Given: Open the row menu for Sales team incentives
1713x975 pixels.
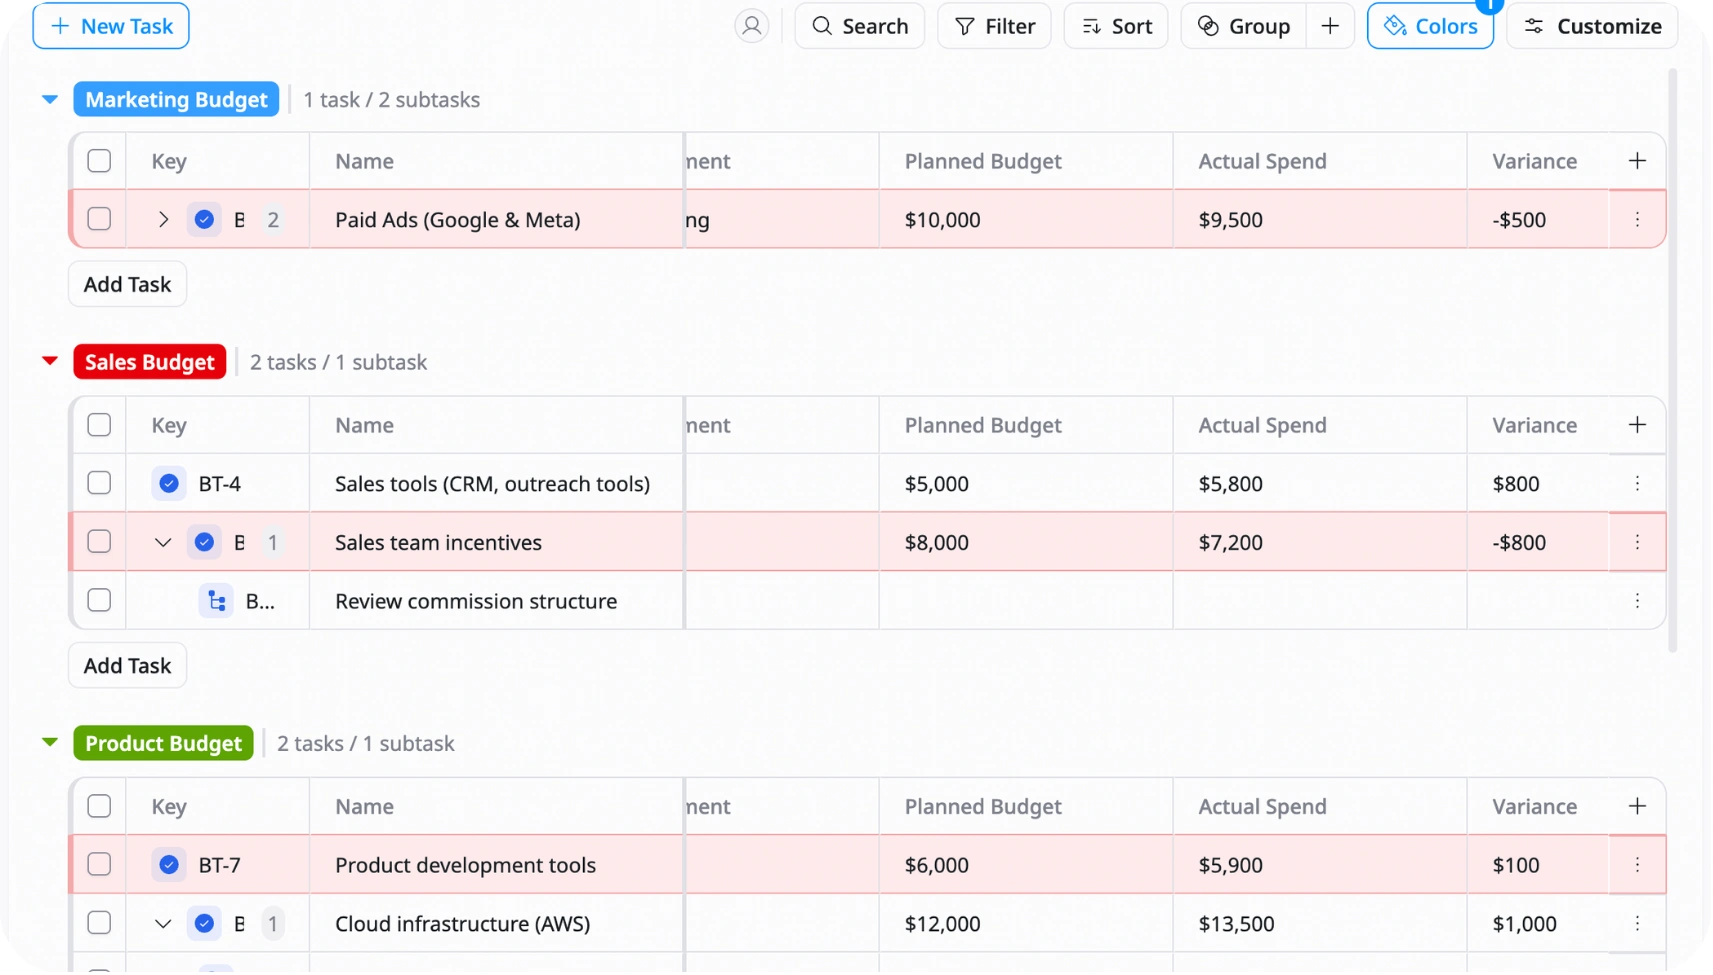Looking at the screenshot, I should [x=1637, y=542].
